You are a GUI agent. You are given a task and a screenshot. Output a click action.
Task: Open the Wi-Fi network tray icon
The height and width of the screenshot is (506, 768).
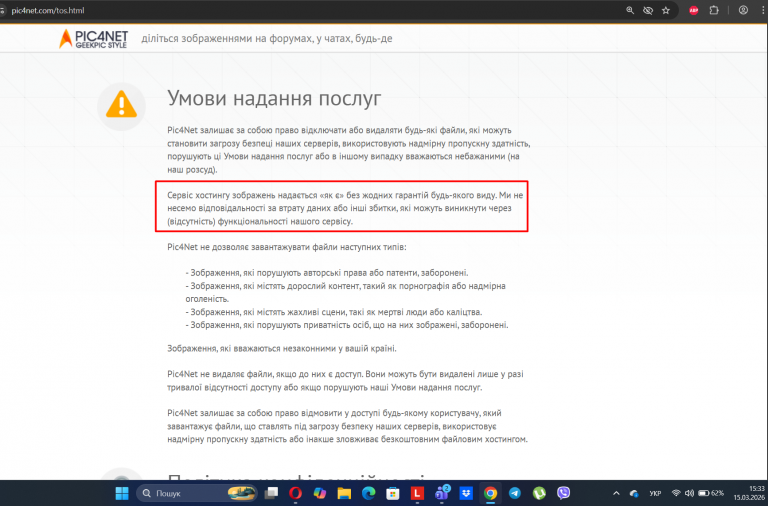point(676,493)
